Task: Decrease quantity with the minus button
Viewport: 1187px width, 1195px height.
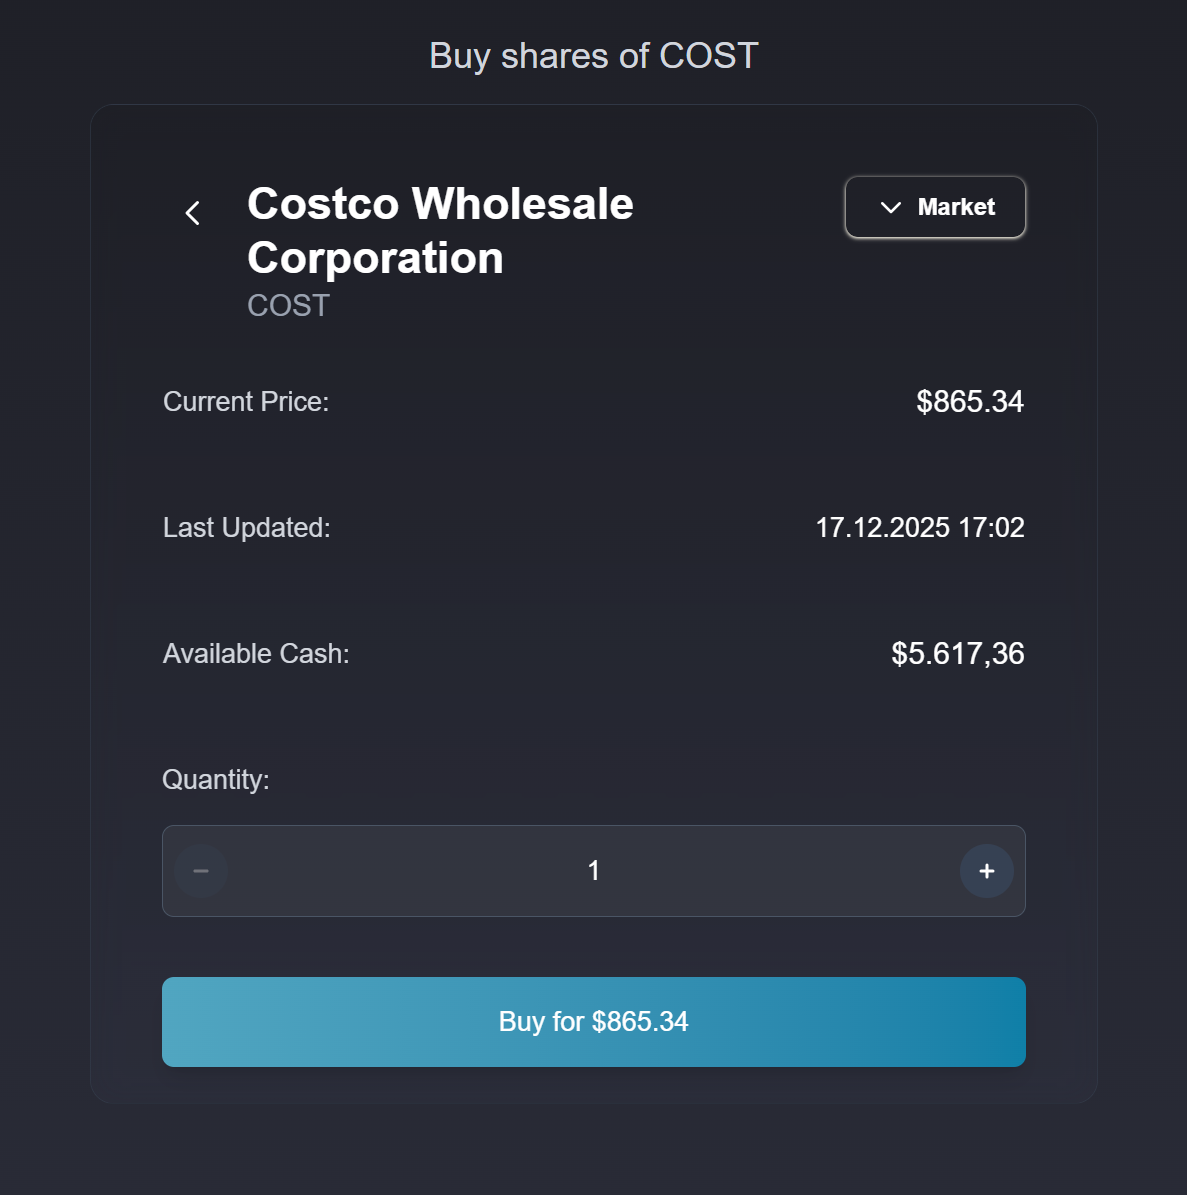Action: pyautogui.click(x=201, y=871)
